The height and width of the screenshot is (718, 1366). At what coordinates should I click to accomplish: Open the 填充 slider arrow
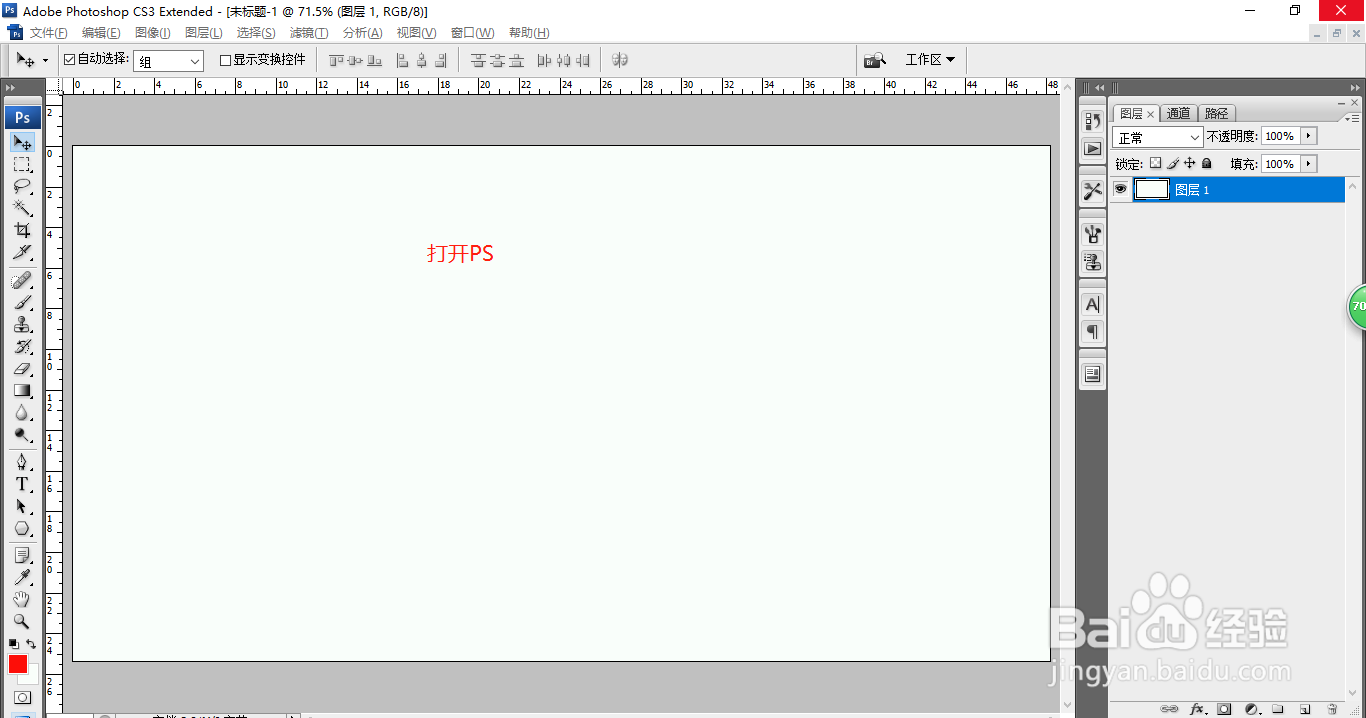click(x=1309, y=164)
